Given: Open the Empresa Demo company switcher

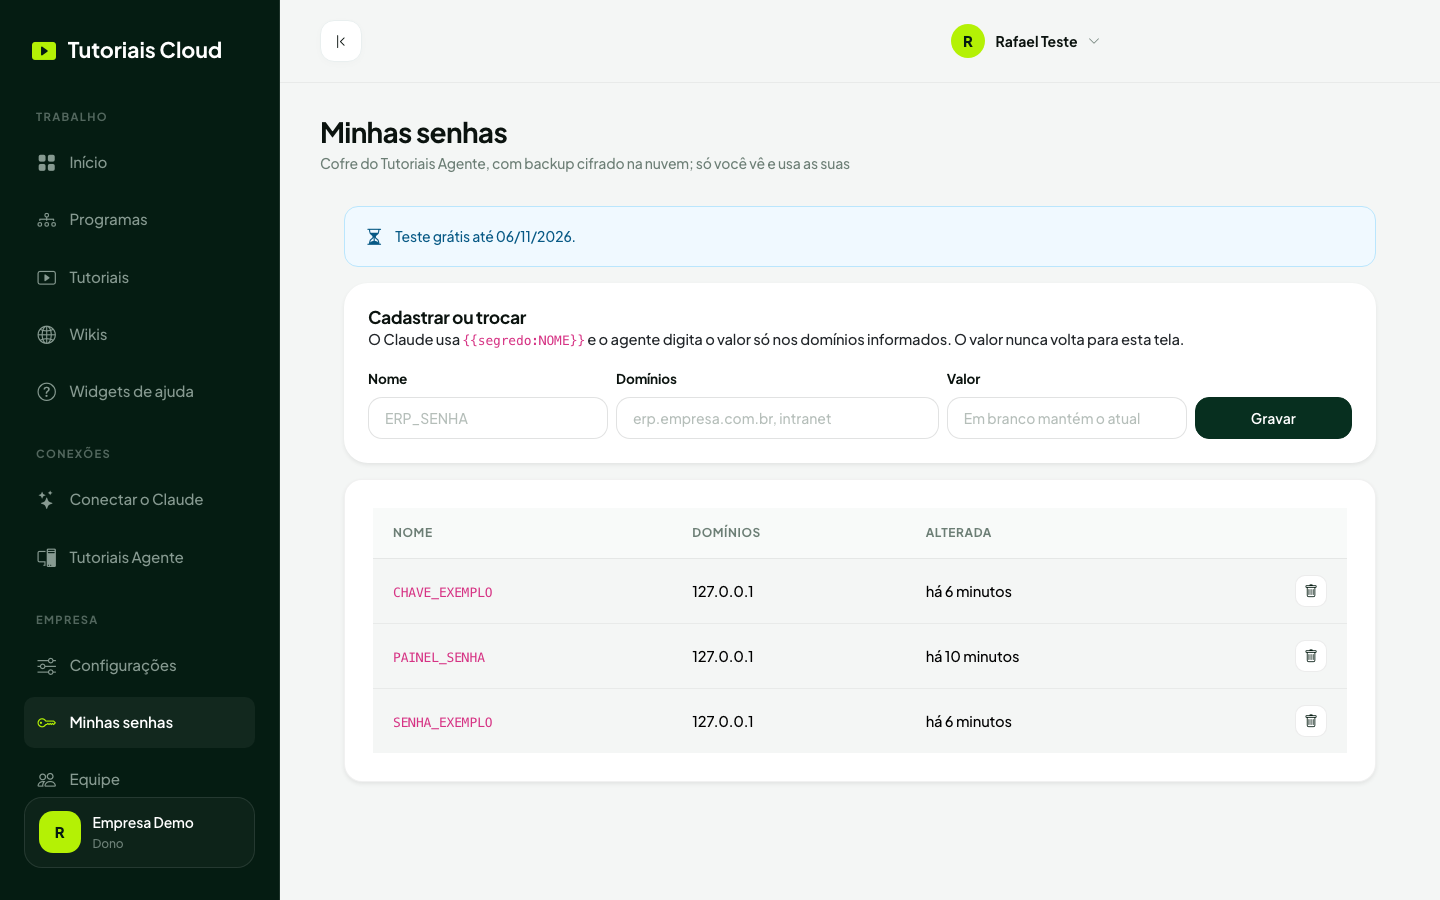Looking at the screenshot, I should pyautogui.click(x=139, y=832).
